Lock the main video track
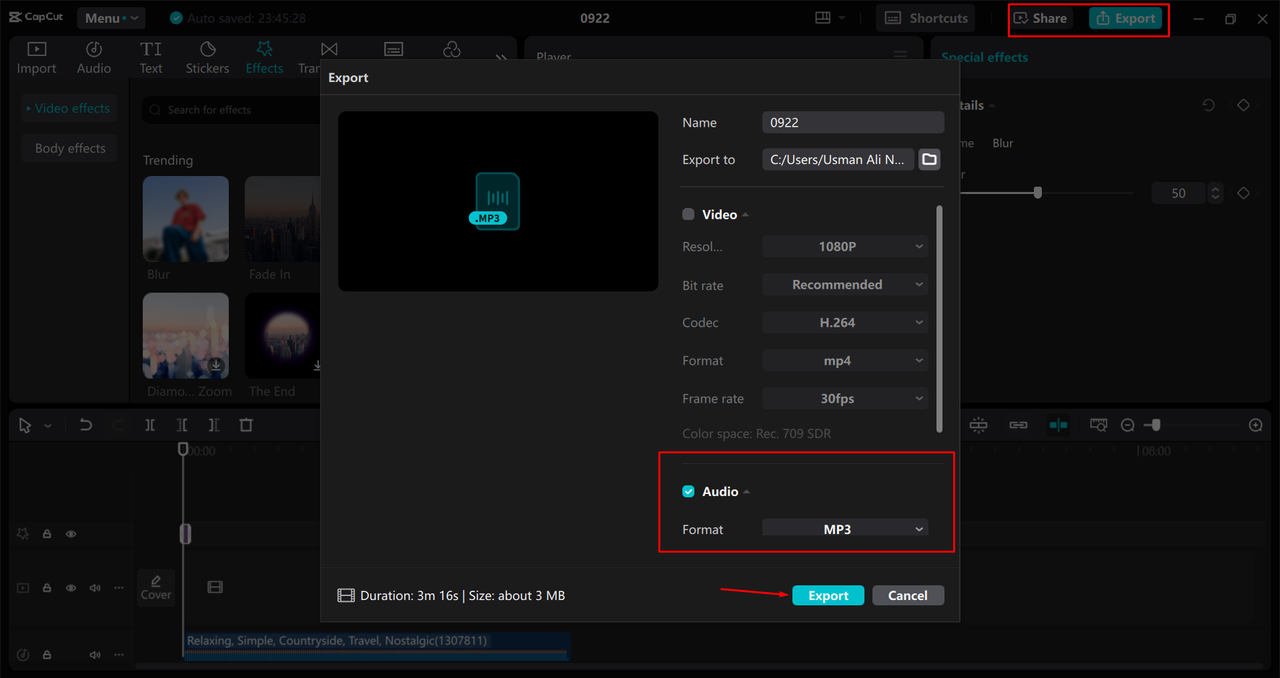The width and height of the screenshot is (1280, 678). click(47, 588)
